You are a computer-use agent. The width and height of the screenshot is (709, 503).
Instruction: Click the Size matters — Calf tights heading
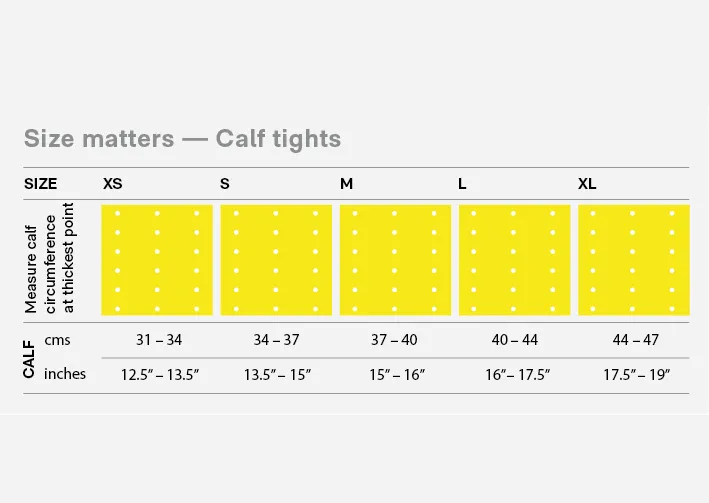point(182,139)
